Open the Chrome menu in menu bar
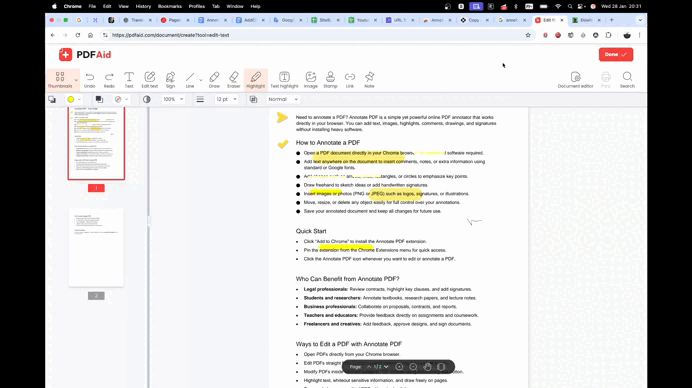The height and width of the screenshot is (388, 692). click(72, 6)
